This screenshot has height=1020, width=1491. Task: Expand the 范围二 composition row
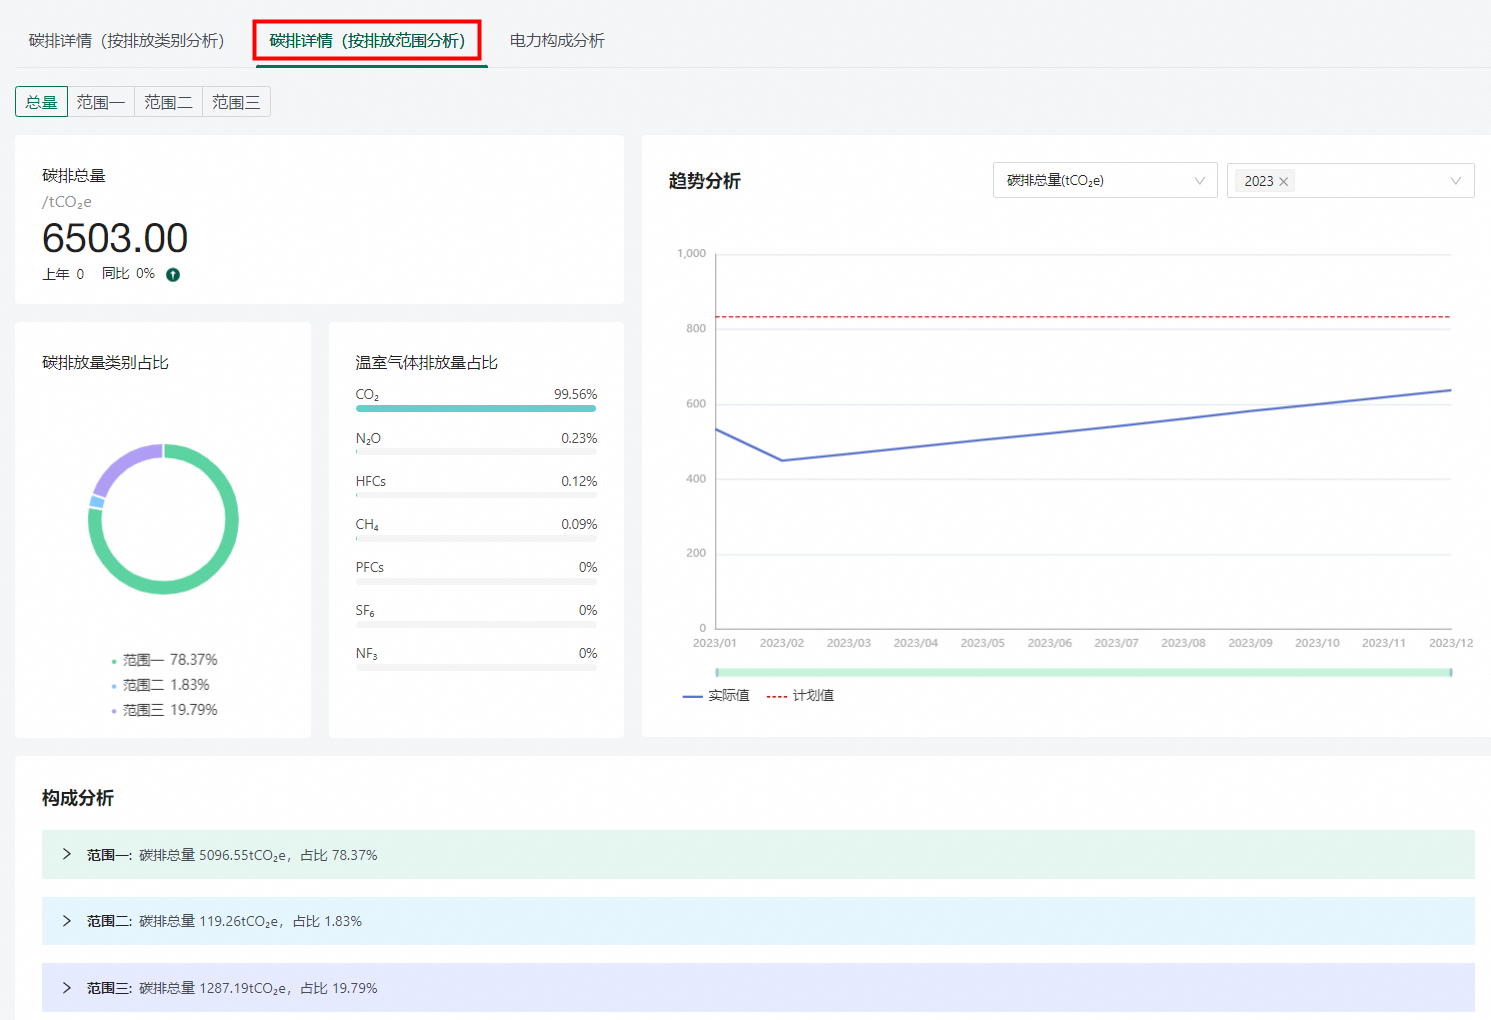758,921
